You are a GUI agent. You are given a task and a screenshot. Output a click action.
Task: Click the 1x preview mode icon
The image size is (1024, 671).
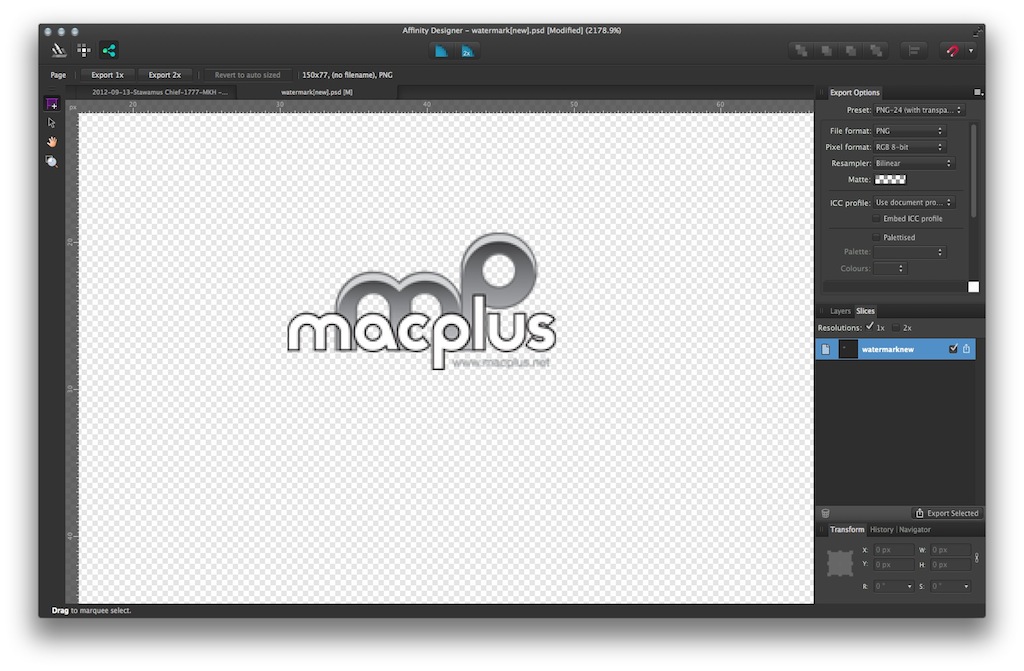point(441,51)
